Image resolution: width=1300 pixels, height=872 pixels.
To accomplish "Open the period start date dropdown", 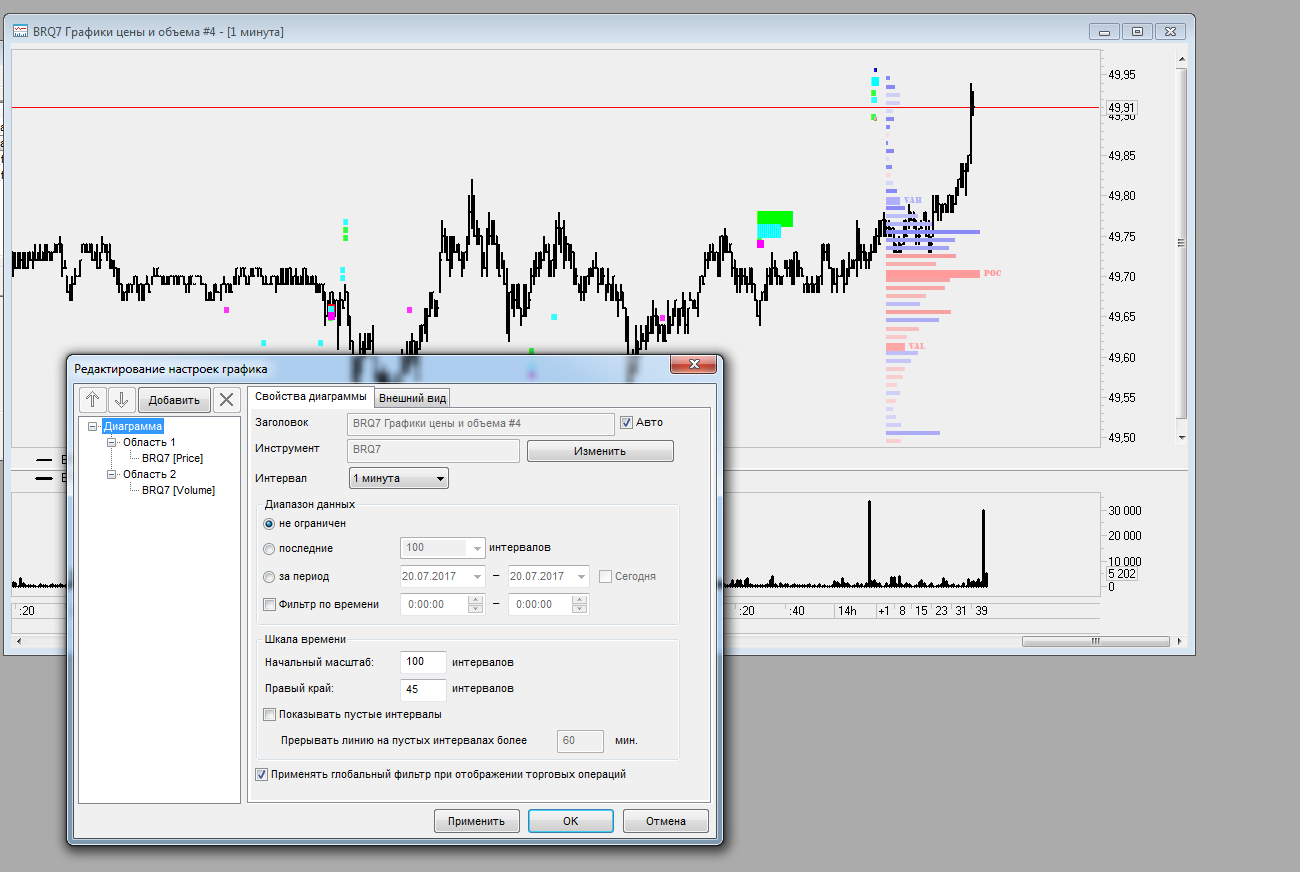I will coord(475,577).
